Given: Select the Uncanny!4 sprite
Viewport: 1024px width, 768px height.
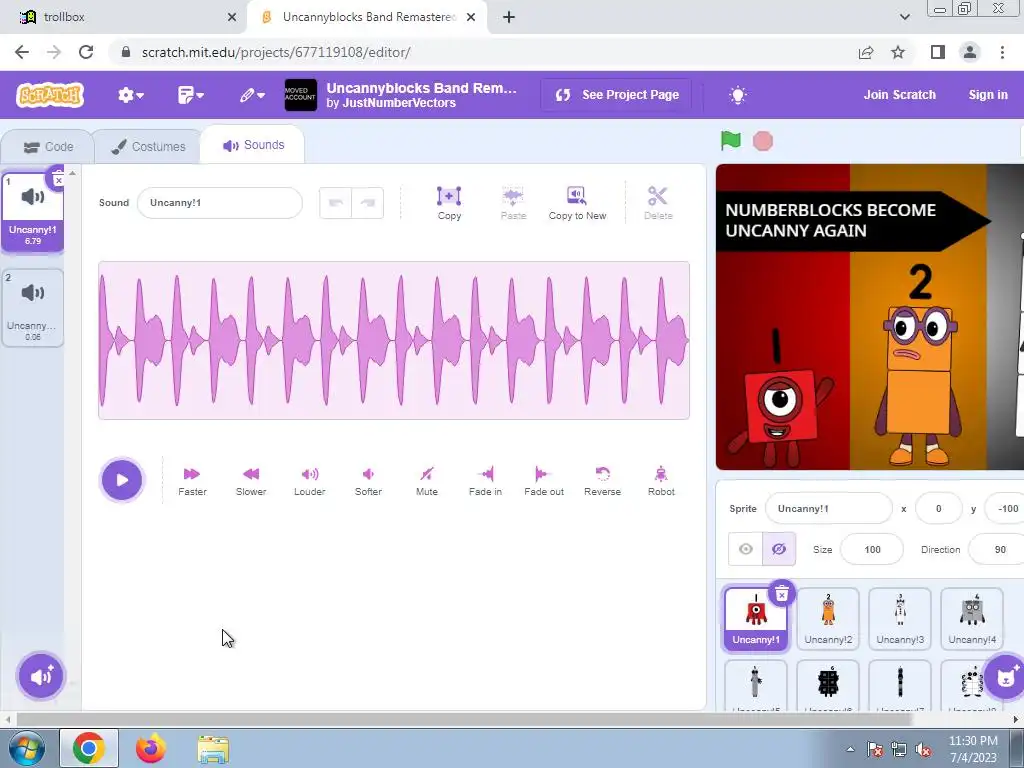Looking at the screenshot, I should [972, 618].
